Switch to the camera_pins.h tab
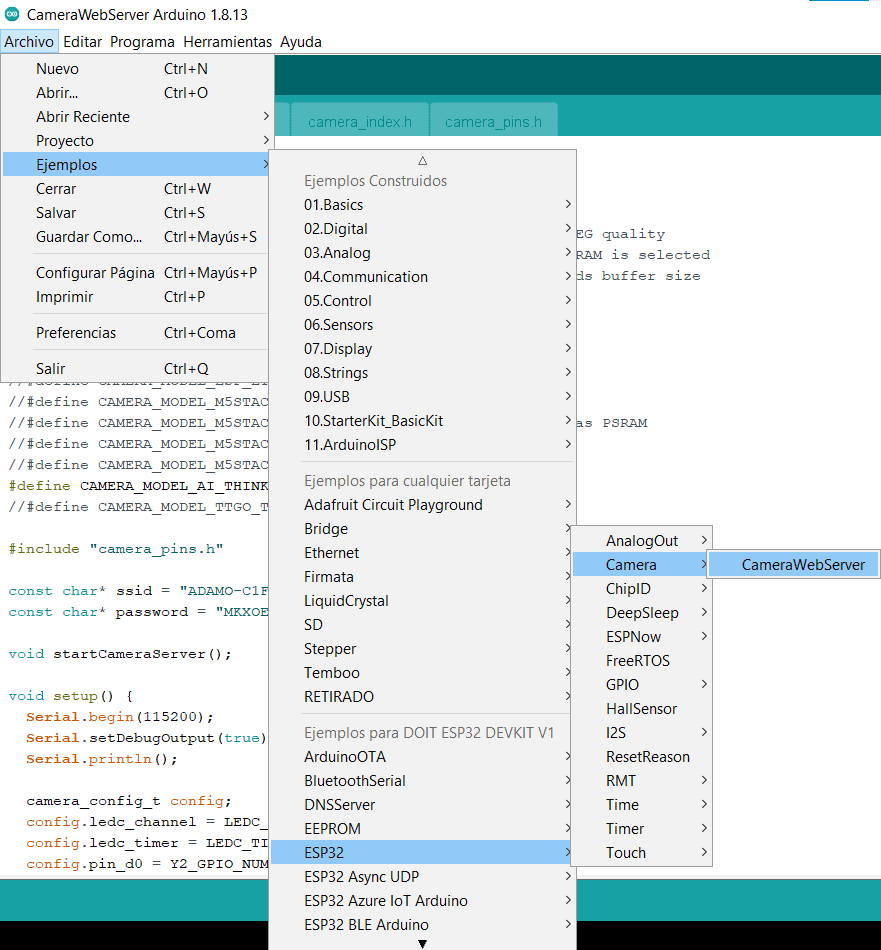 point(493,122)
